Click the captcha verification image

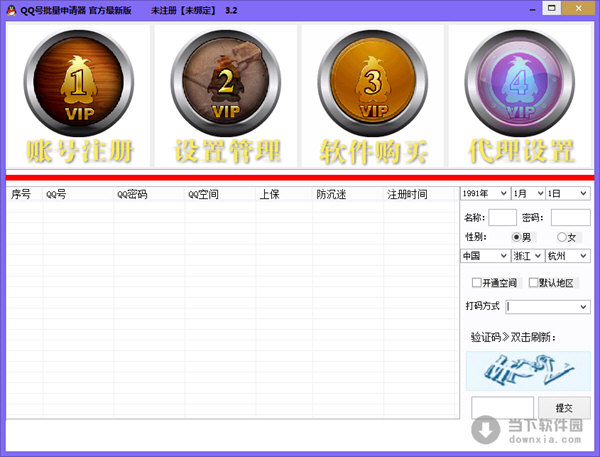pos(528,370)
